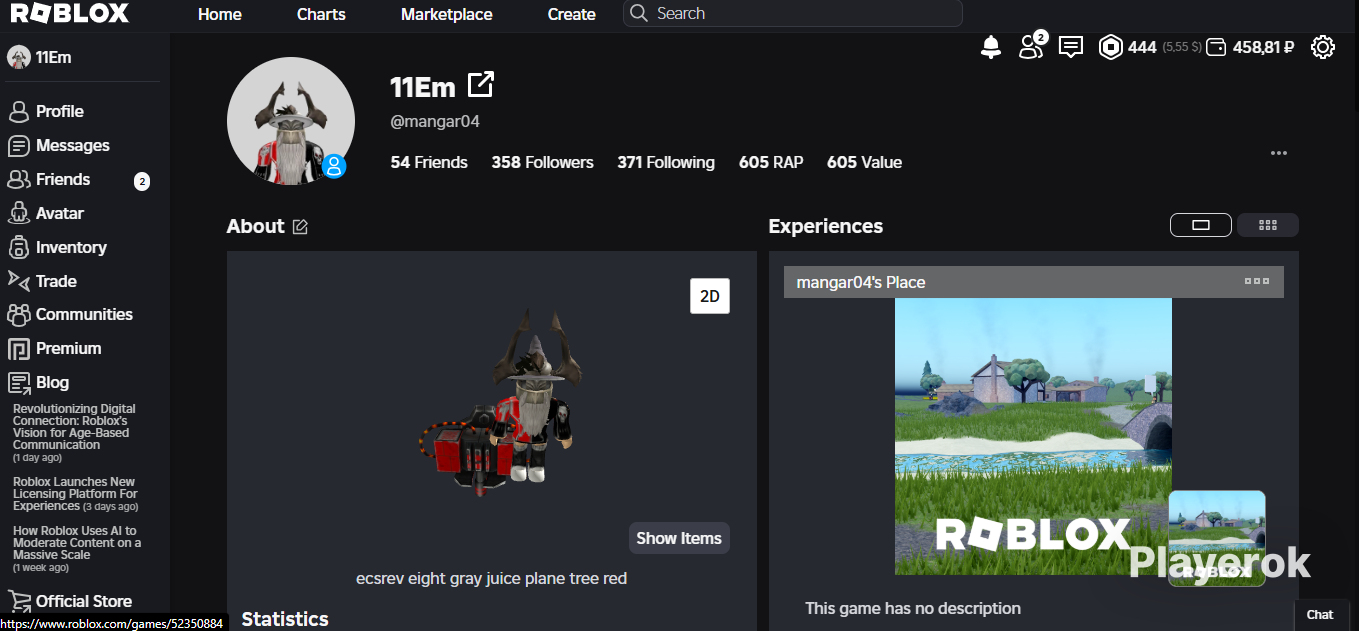Open the settings gear icon

[1323, 47]
